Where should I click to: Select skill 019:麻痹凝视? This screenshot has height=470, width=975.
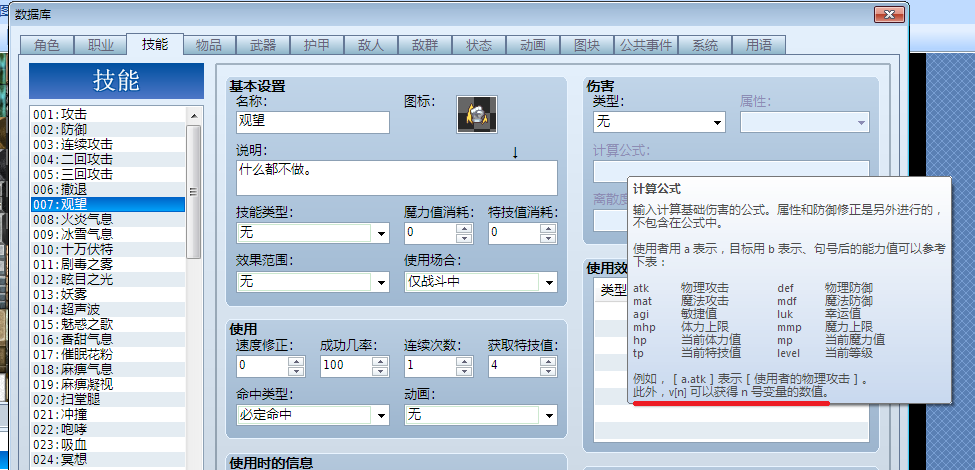[108, 385]
